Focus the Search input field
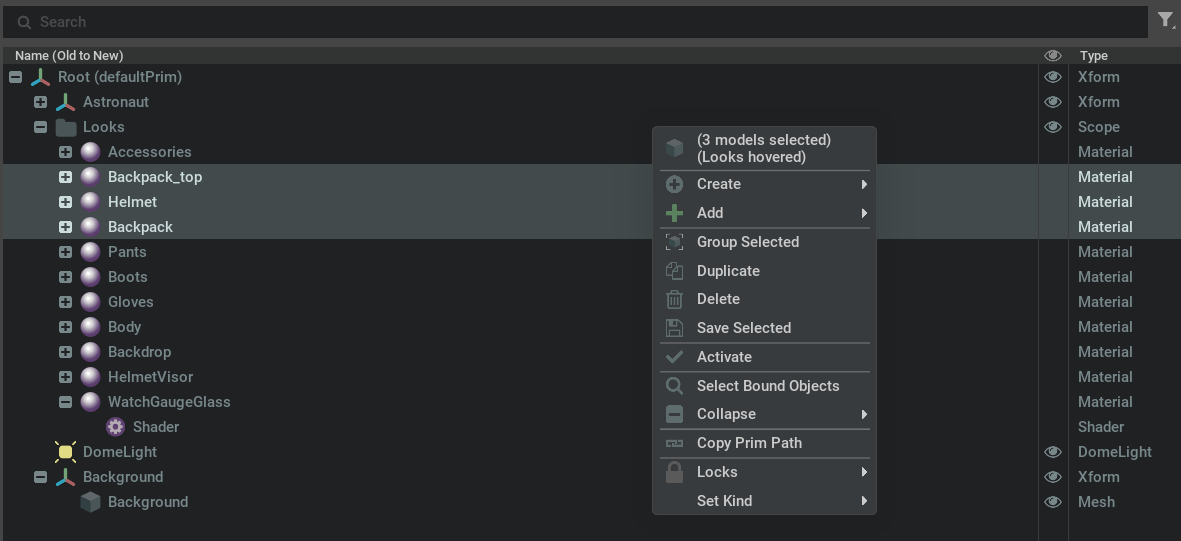 point(580,21)
